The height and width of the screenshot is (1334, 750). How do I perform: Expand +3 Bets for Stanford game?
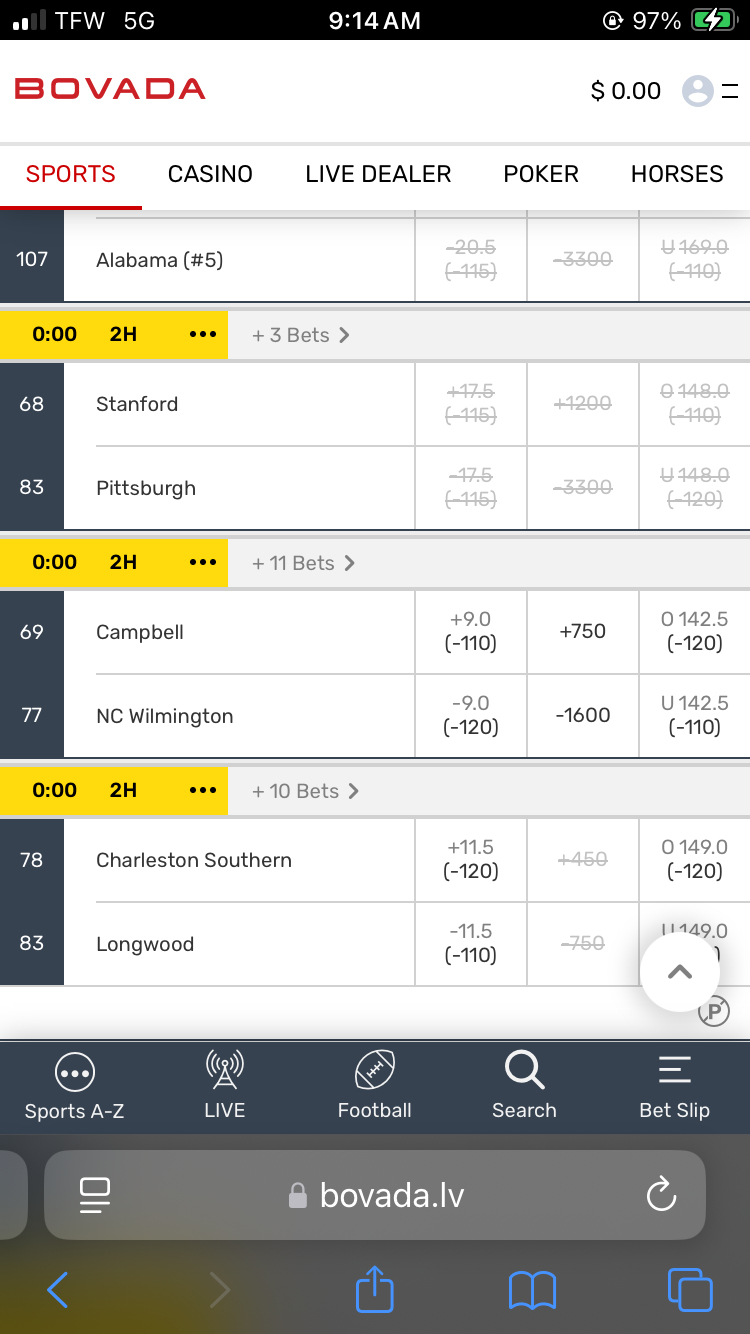300,335
